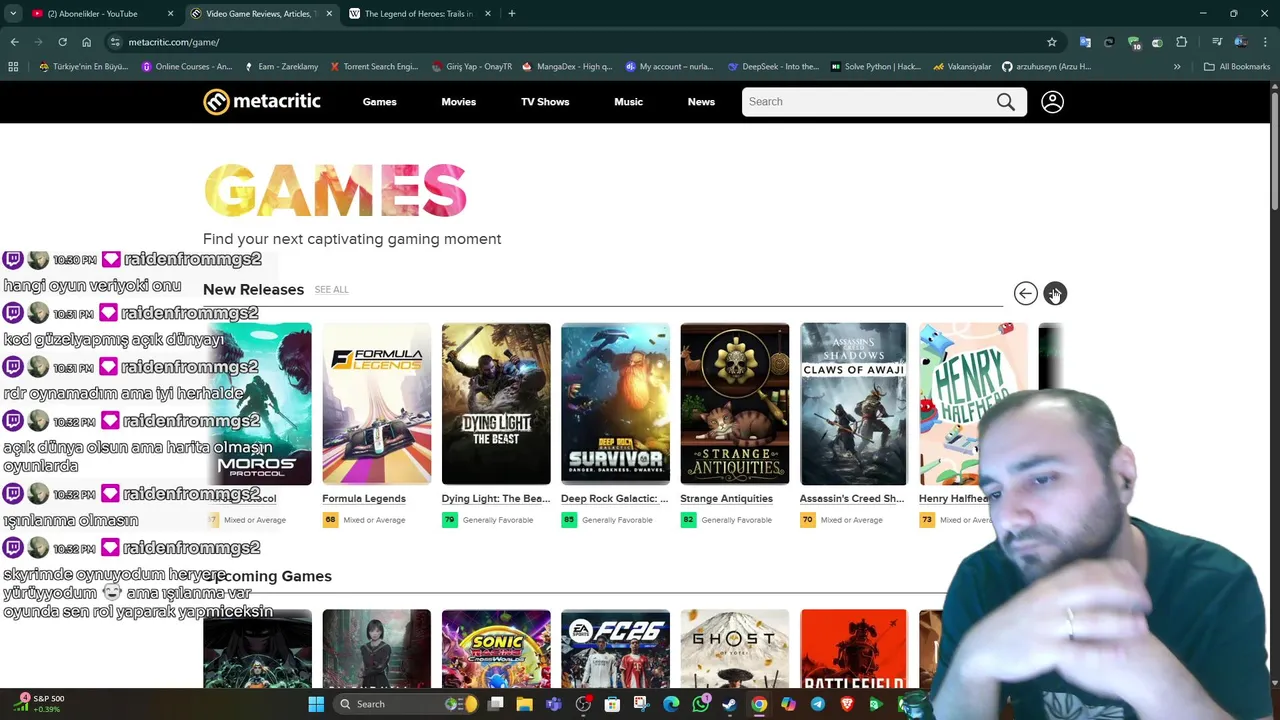Go to browser home page icon
The width and height of the screenshot is (1280, 720).
(x=86, y=42)
